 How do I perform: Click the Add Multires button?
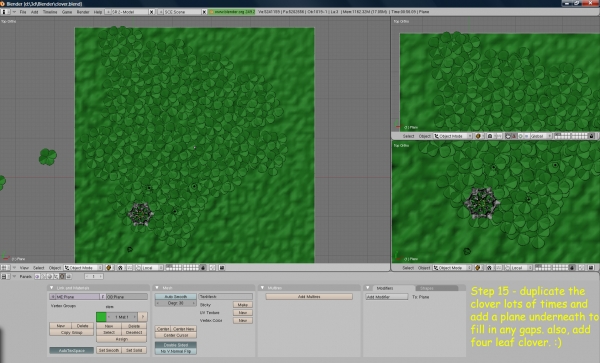point(309,296)
